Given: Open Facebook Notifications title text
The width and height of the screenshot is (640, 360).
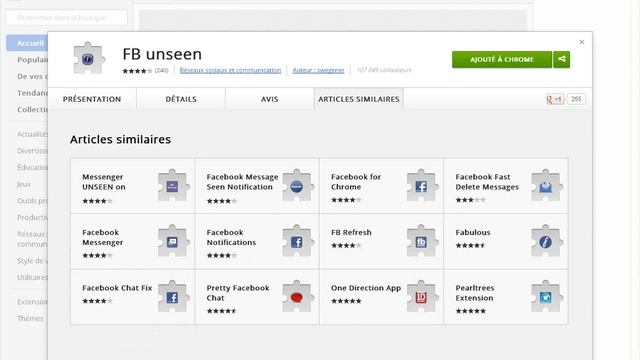Looking at the screenshot, I should pyautogui.click(x=231, y=237).
